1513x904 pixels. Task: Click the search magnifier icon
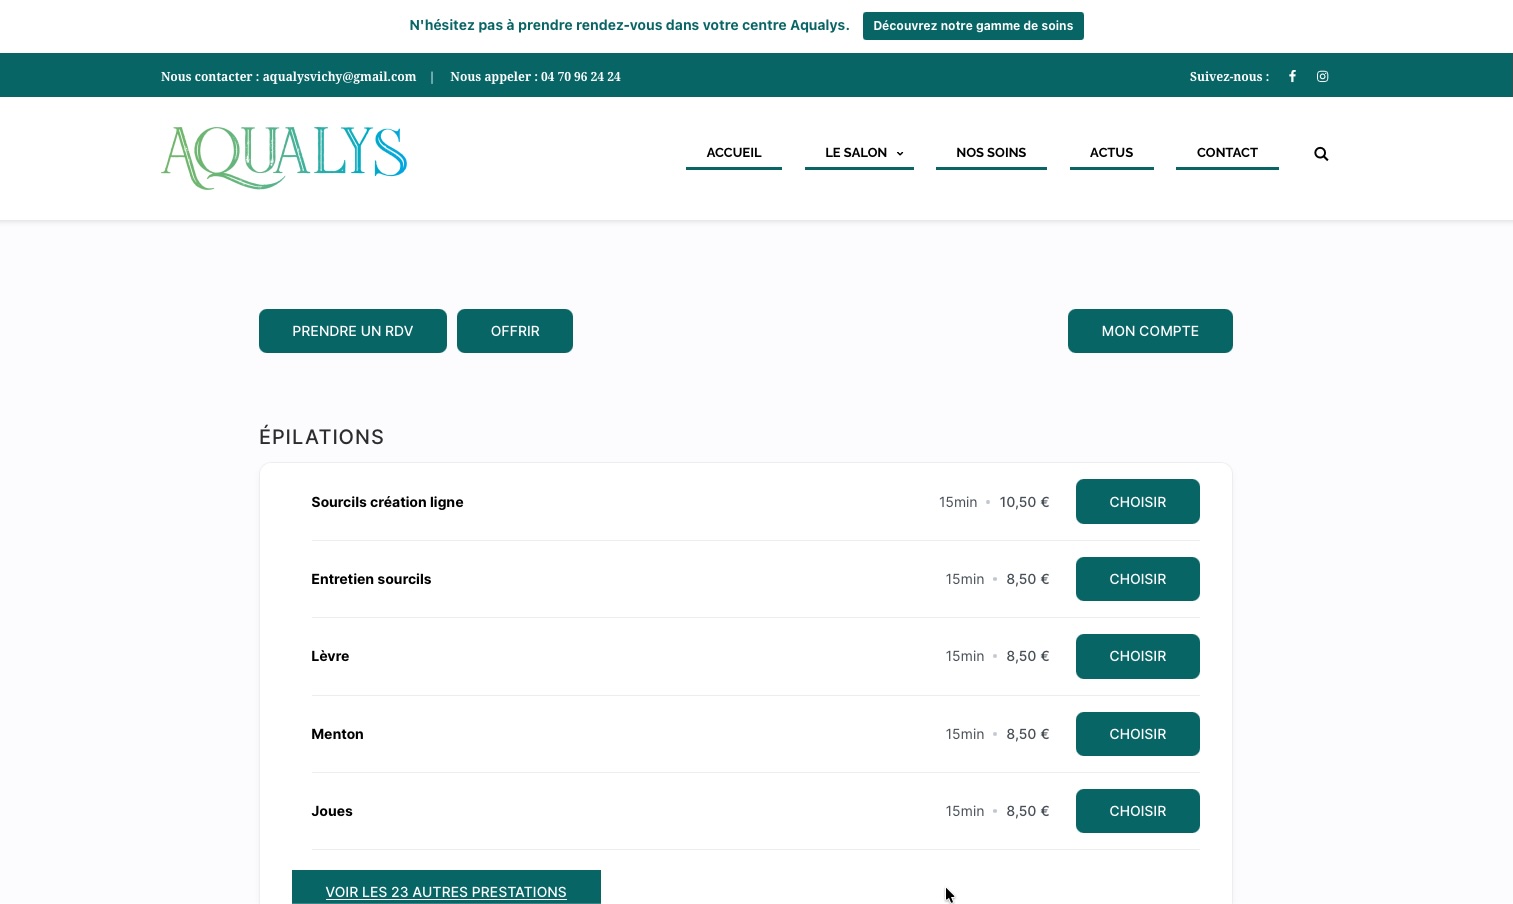[1321, 154]
